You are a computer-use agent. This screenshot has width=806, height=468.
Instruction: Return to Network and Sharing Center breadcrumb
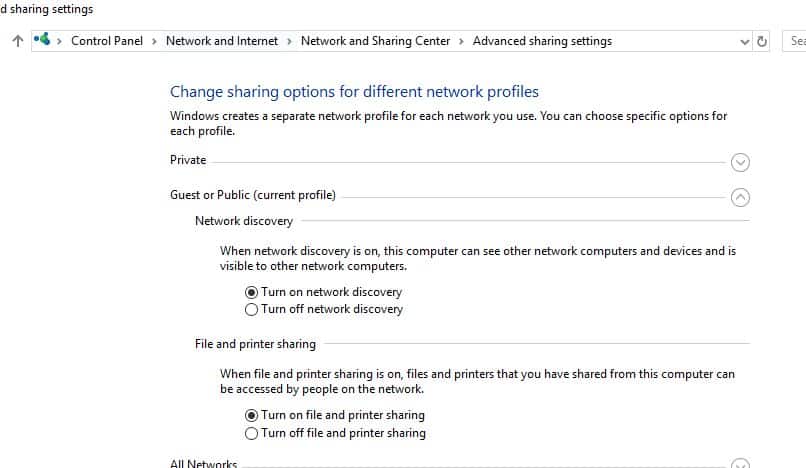(375, 41)
